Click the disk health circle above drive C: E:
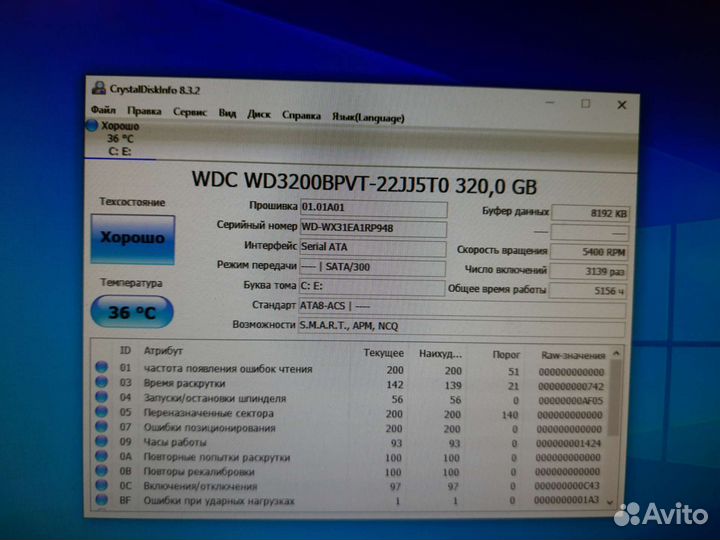 click(x=94, y=126)
